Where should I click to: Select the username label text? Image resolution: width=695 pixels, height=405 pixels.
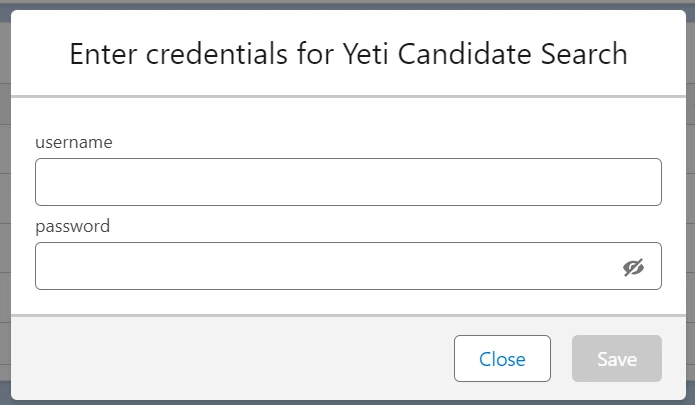(74, 142)
